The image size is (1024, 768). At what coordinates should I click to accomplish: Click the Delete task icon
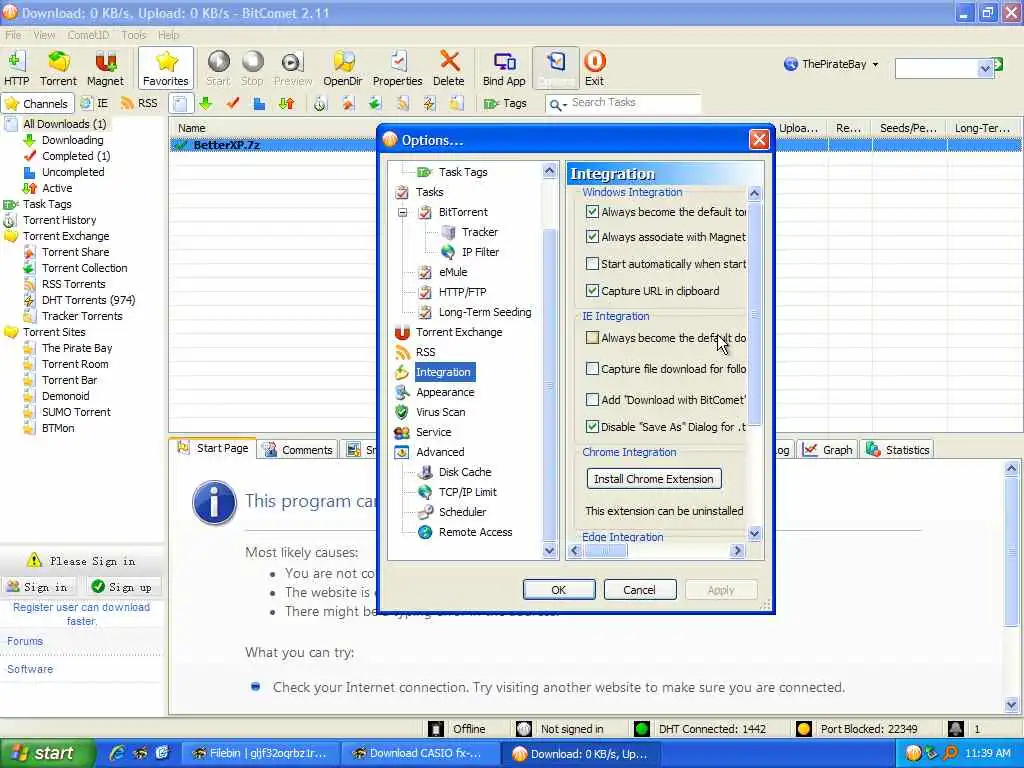(x=449, y=68)
